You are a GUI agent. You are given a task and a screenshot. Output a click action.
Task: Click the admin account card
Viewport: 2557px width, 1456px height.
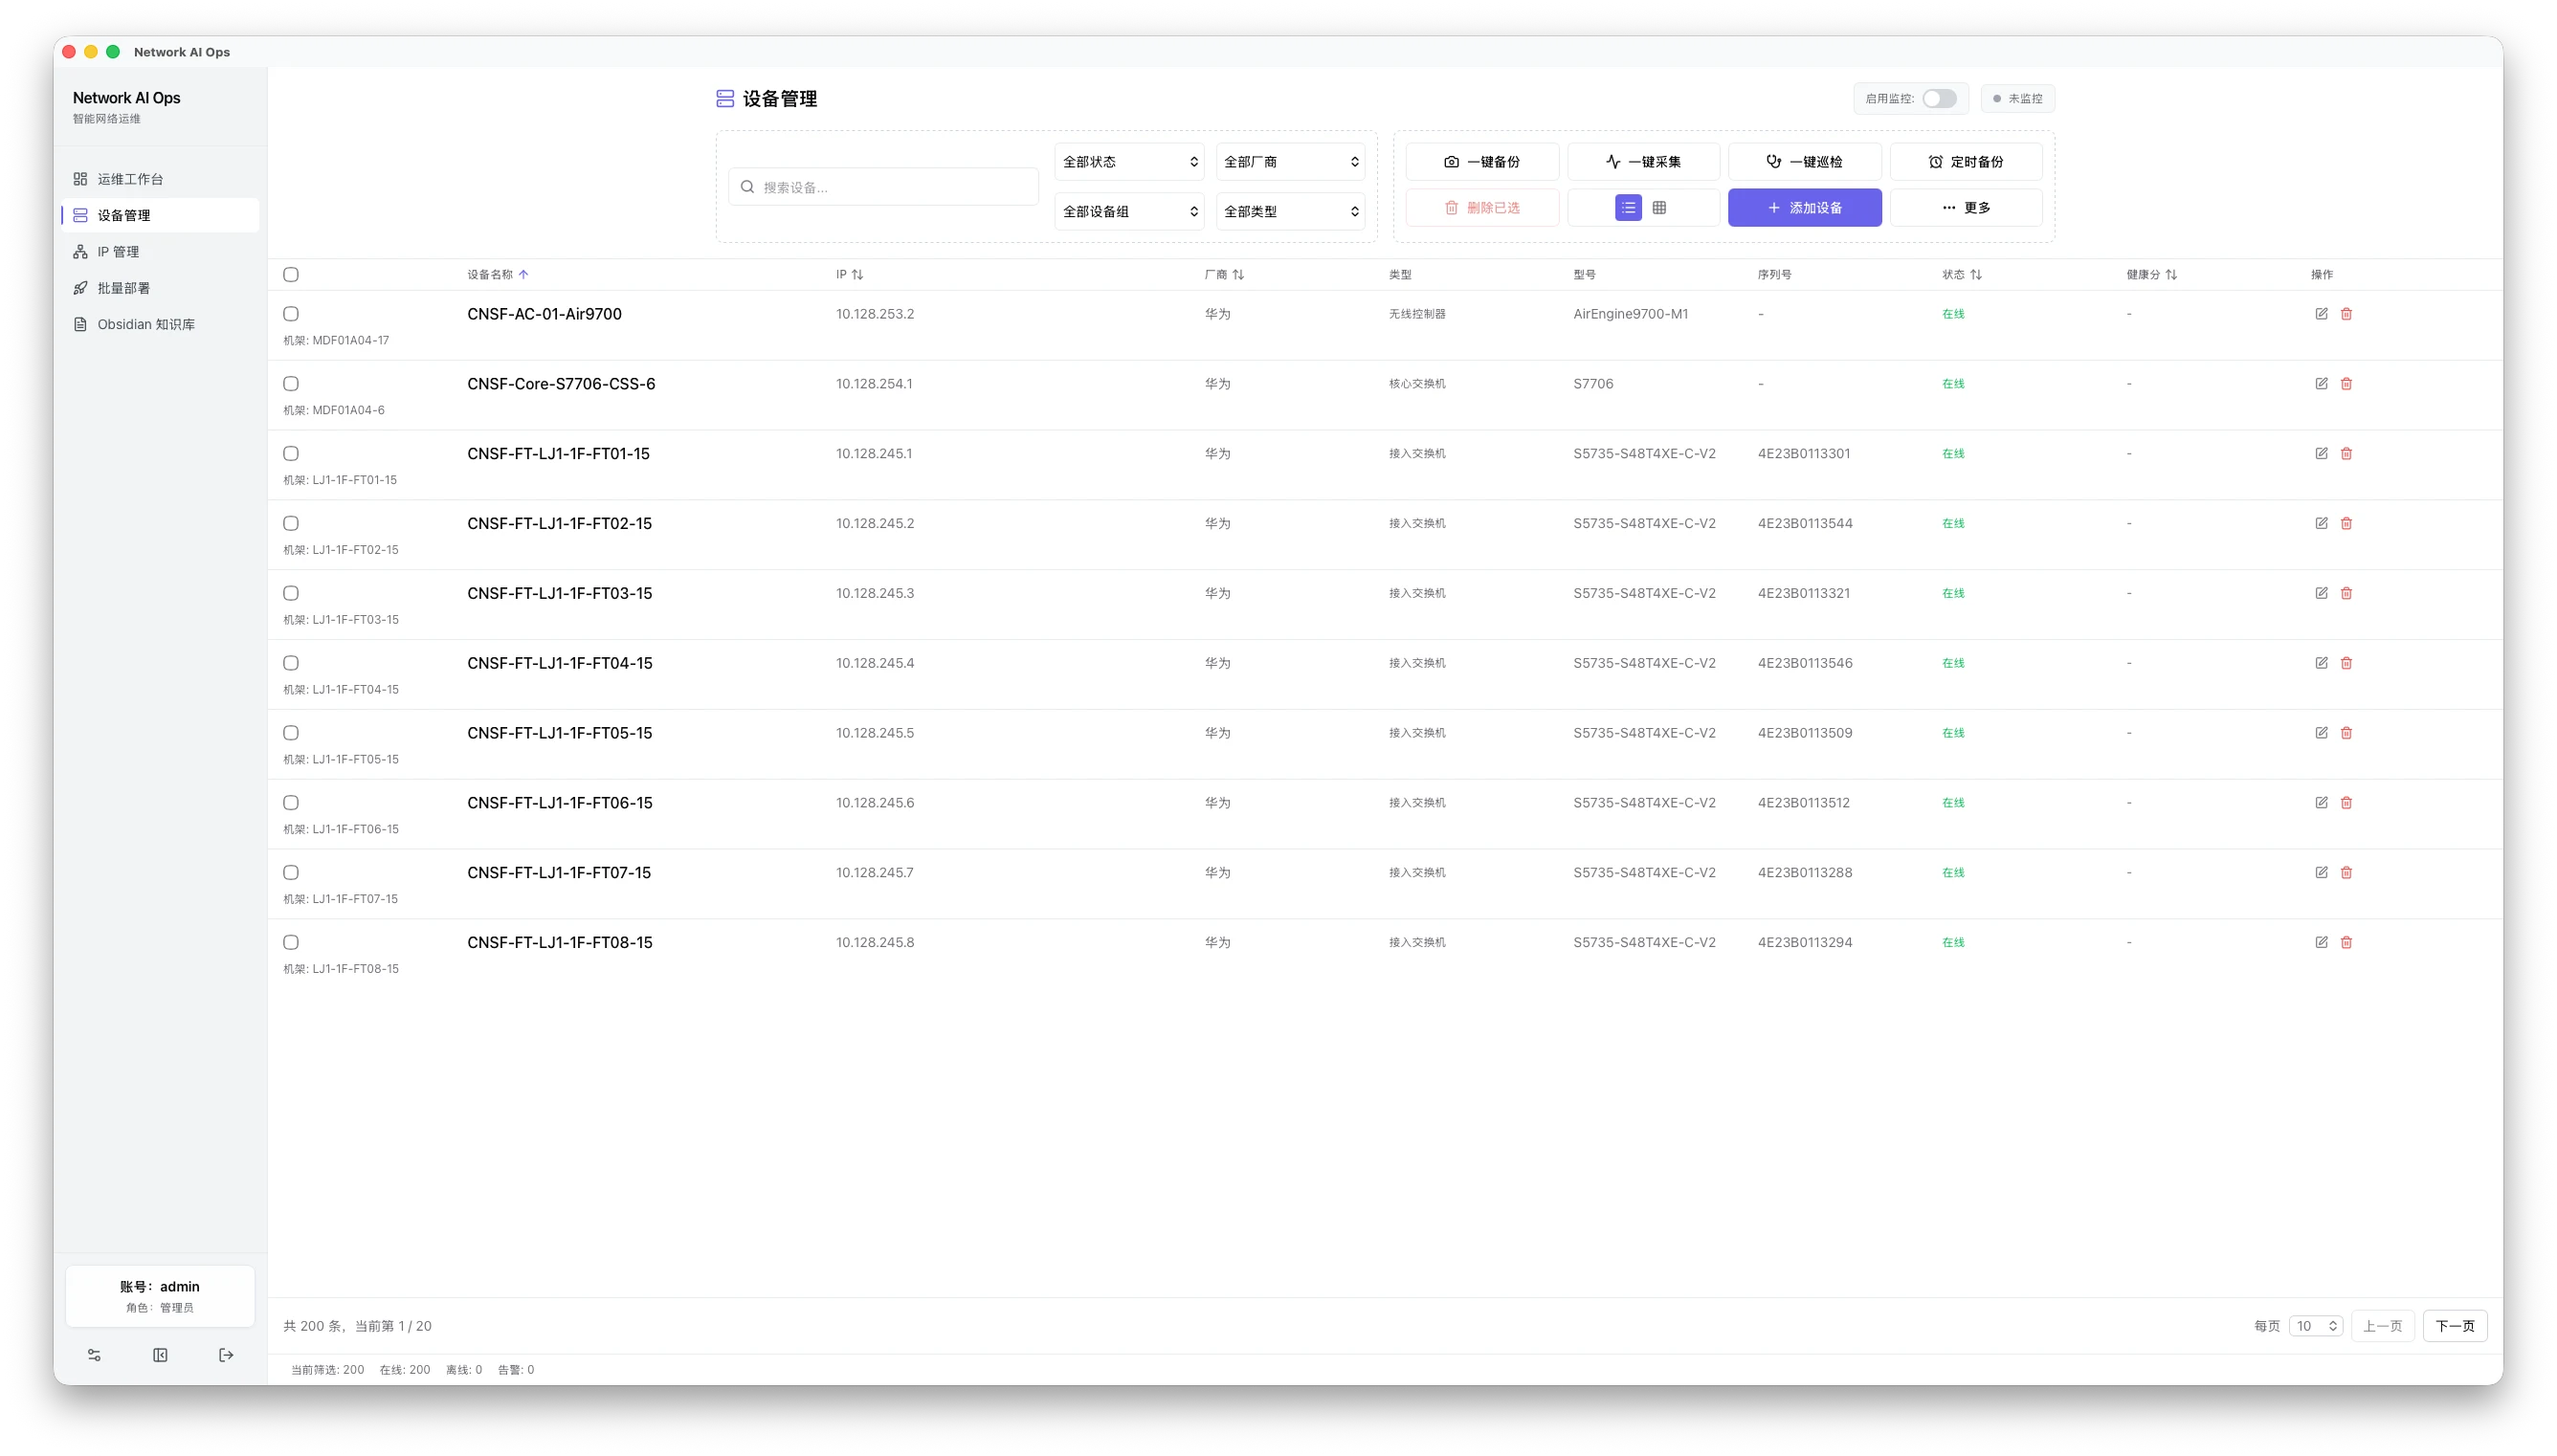tap(160, 1296)
